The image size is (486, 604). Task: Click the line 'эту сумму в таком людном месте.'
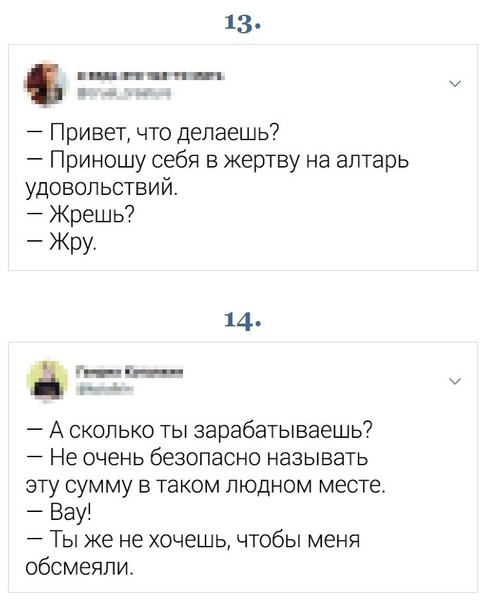click(x=206, y=485)
